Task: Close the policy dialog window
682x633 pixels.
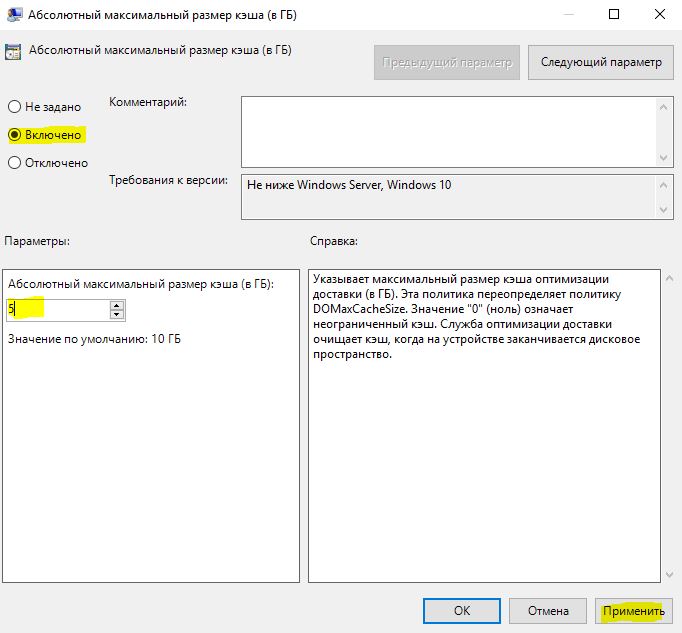Action: pyautogui.click(x=660, y=14)
